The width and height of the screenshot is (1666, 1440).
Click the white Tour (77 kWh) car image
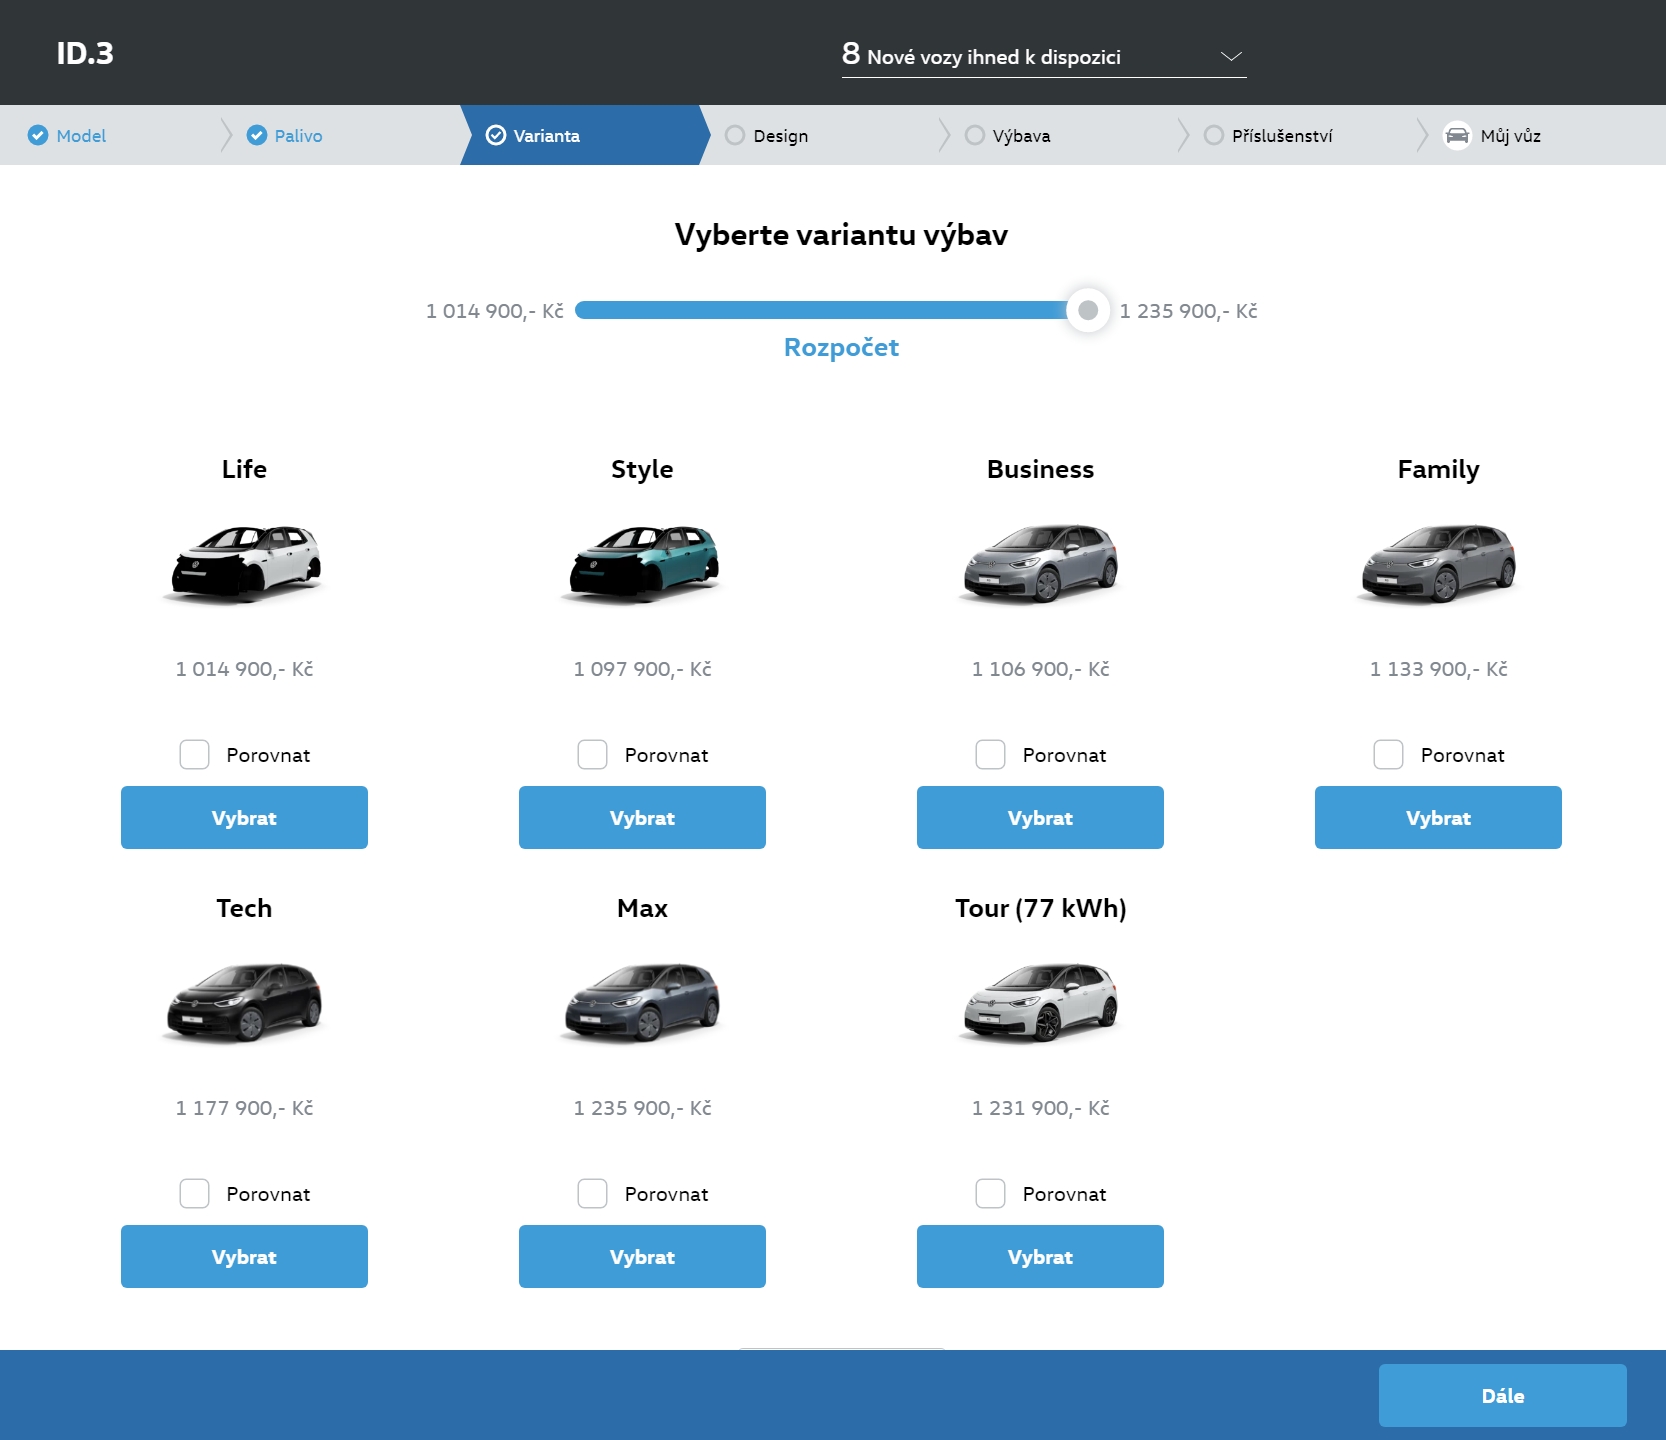point(1040,1003)
